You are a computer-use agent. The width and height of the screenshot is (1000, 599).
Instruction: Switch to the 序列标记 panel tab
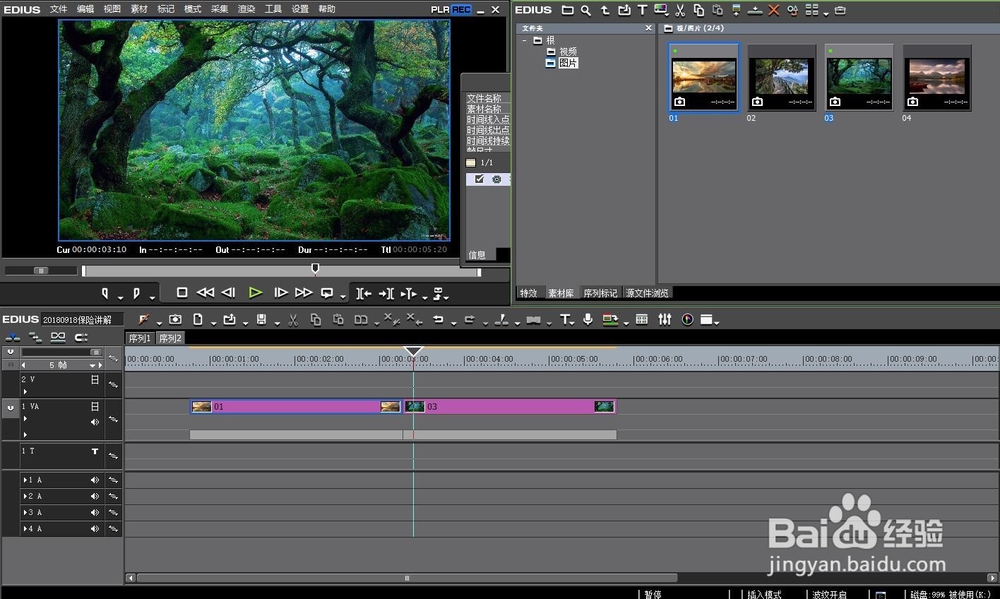(x=600, y=293)
